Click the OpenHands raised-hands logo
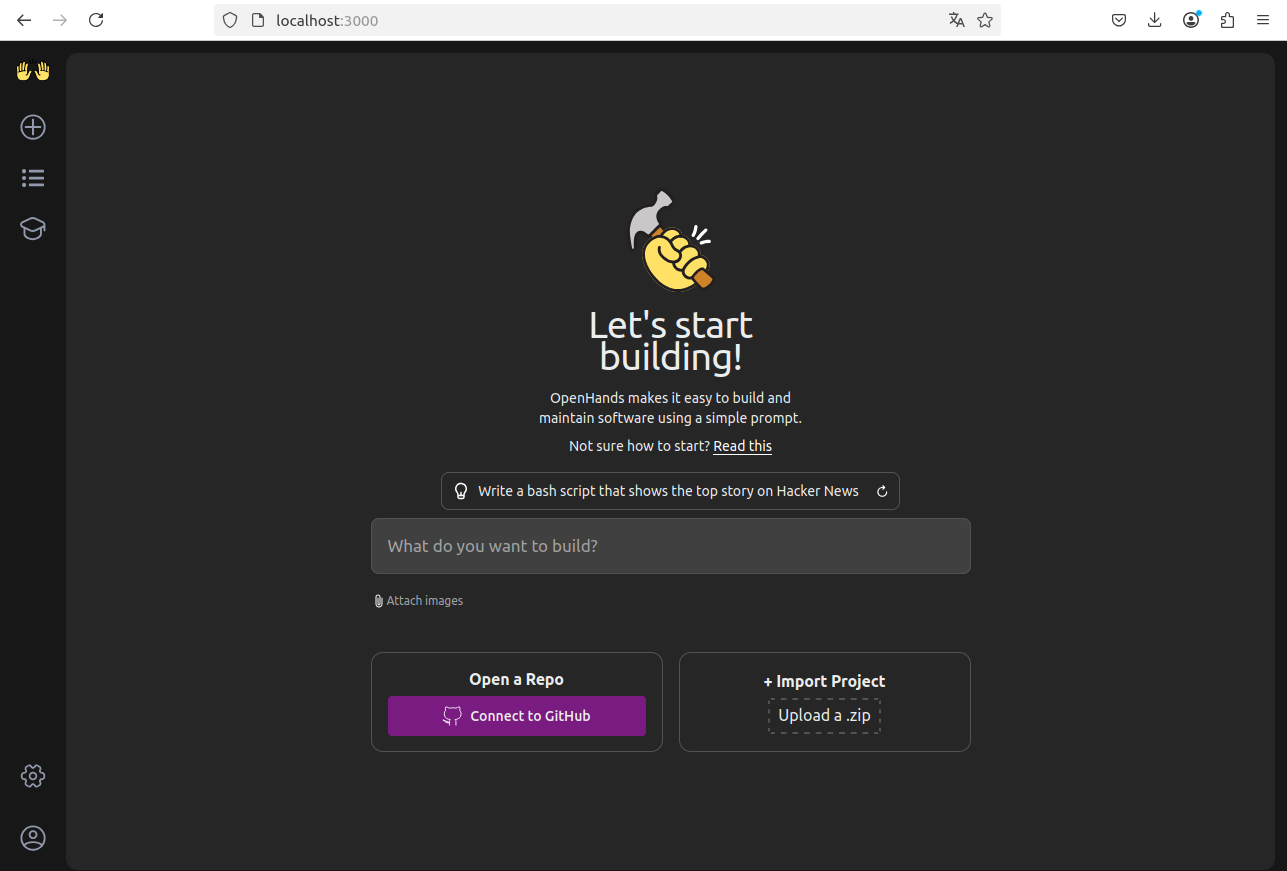Image resolution: width=1287 pixels, height=871 pixels. click(32, 70)
